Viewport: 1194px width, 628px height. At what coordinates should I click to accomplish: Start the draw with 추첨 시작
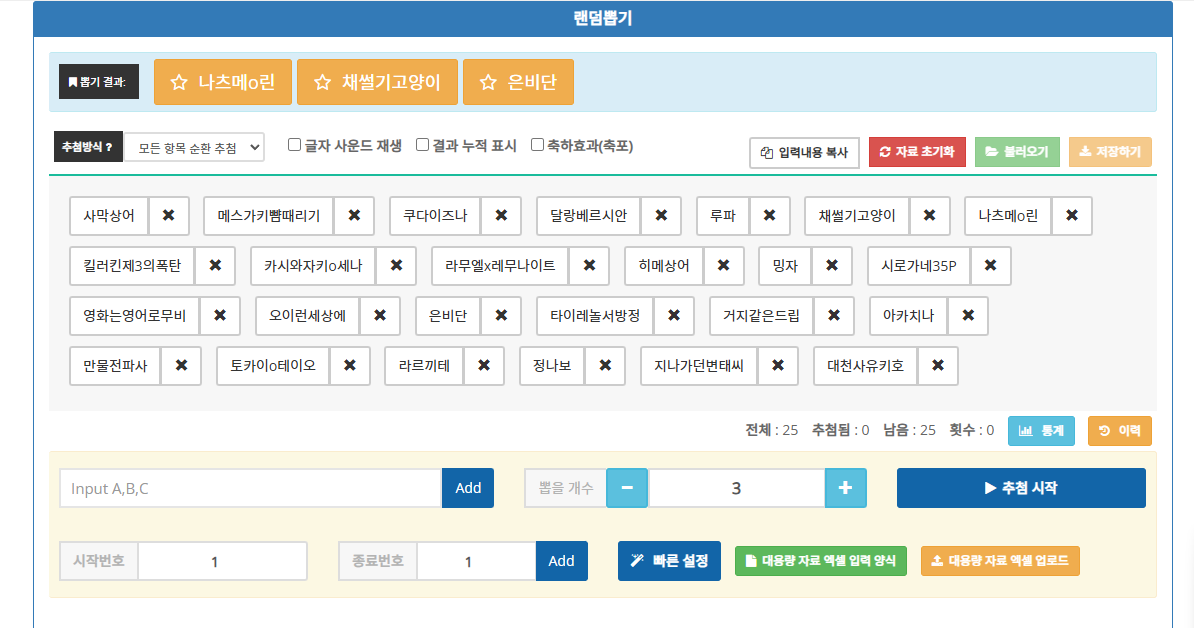[x=1020, y=488]
